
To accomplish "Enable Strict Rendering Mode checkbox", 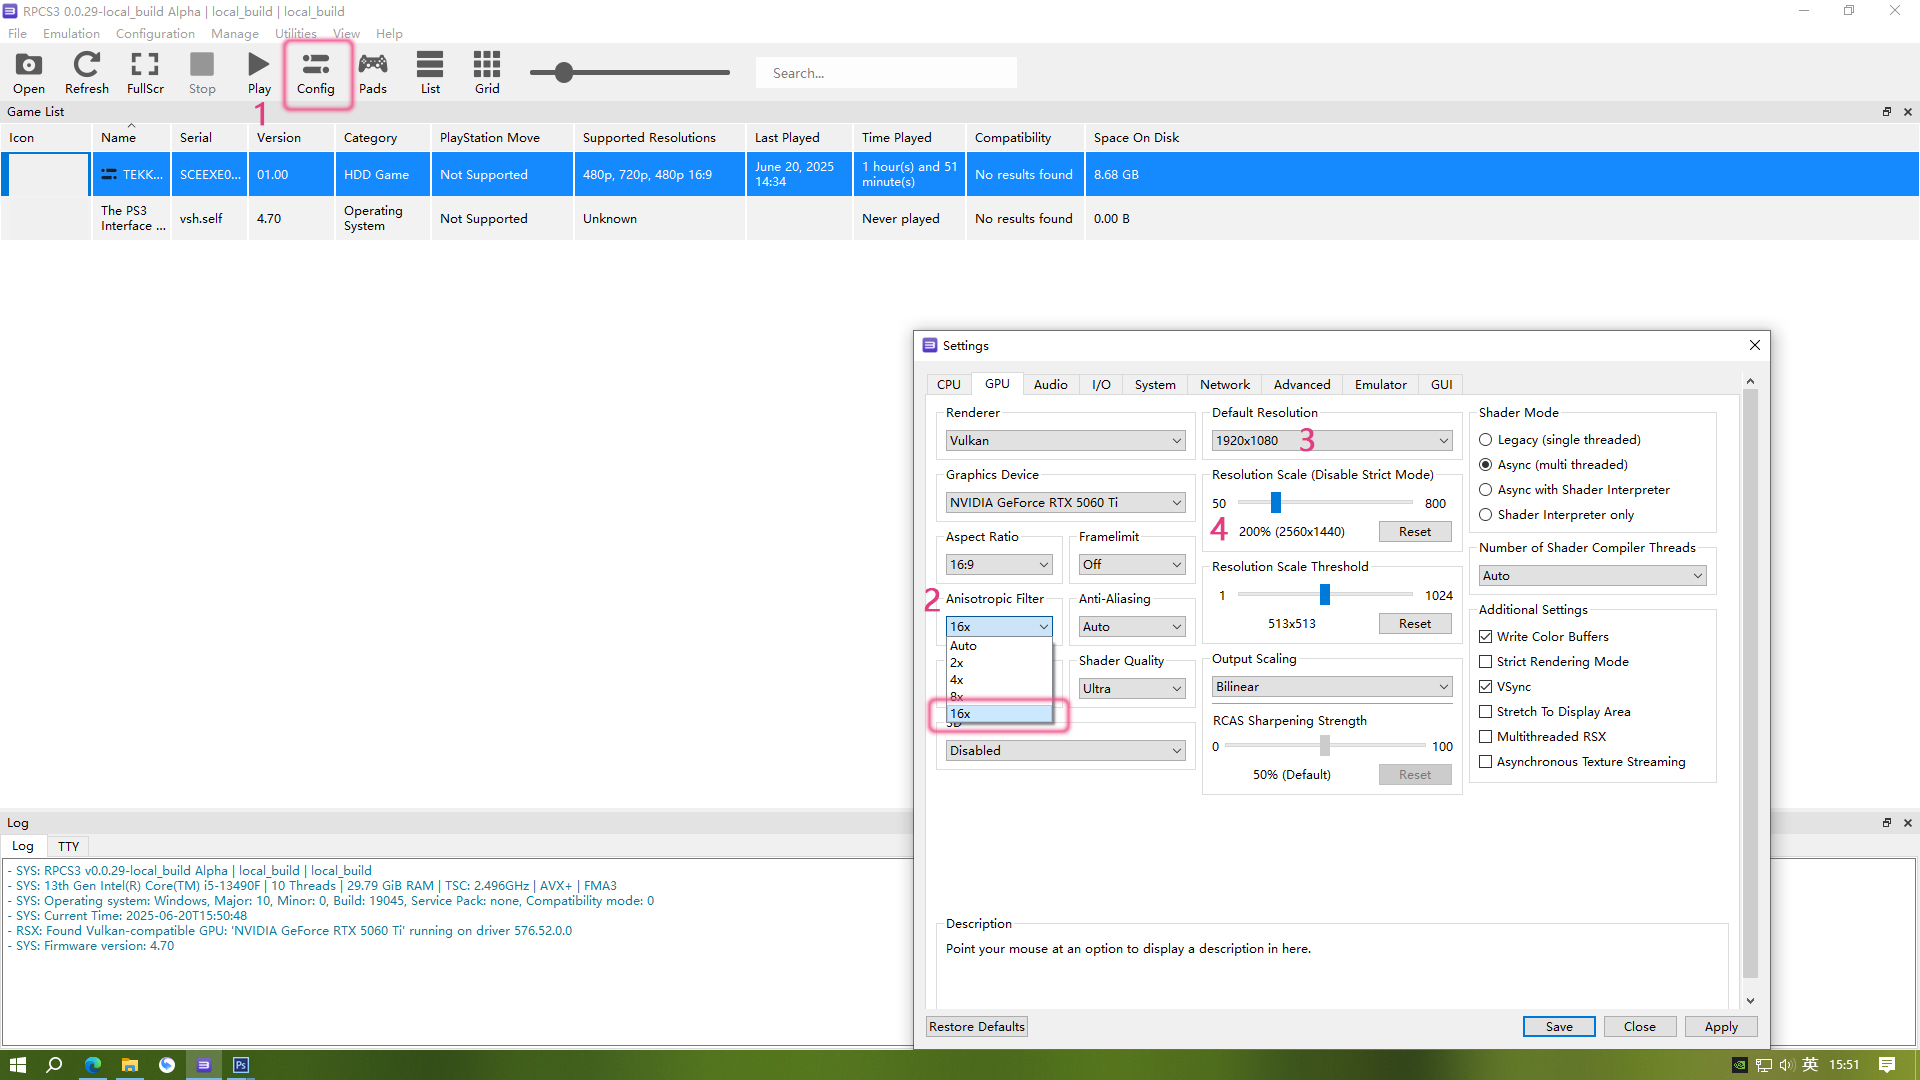I will (1485, 662).
